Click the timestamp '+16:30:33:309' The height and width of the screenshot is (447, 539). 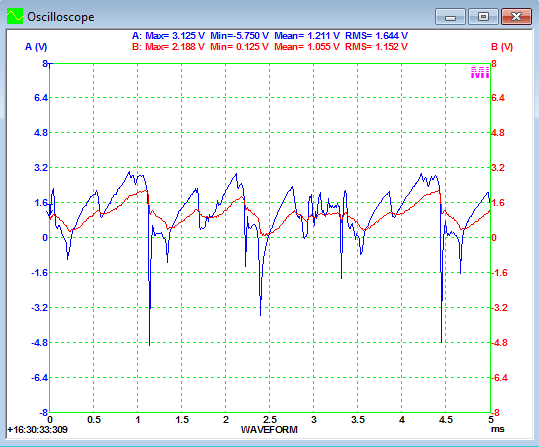(x=37, y=429)
